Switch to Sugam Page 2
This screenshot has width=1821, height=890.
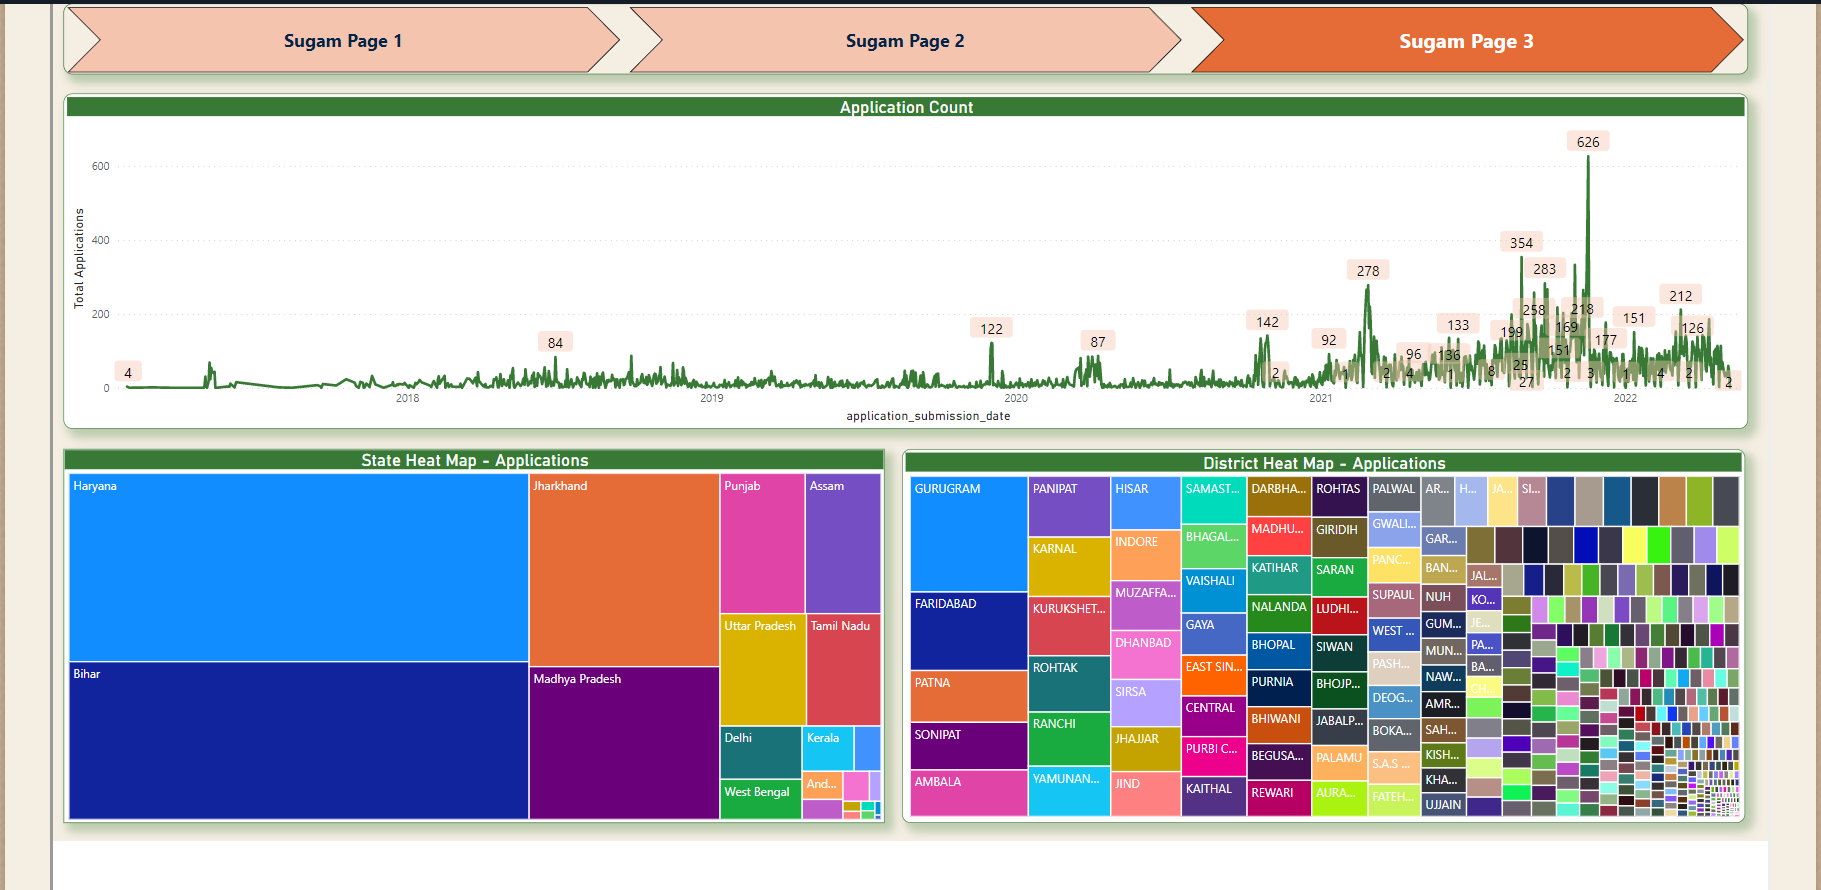pyautogui.click(x=904, y=41)
